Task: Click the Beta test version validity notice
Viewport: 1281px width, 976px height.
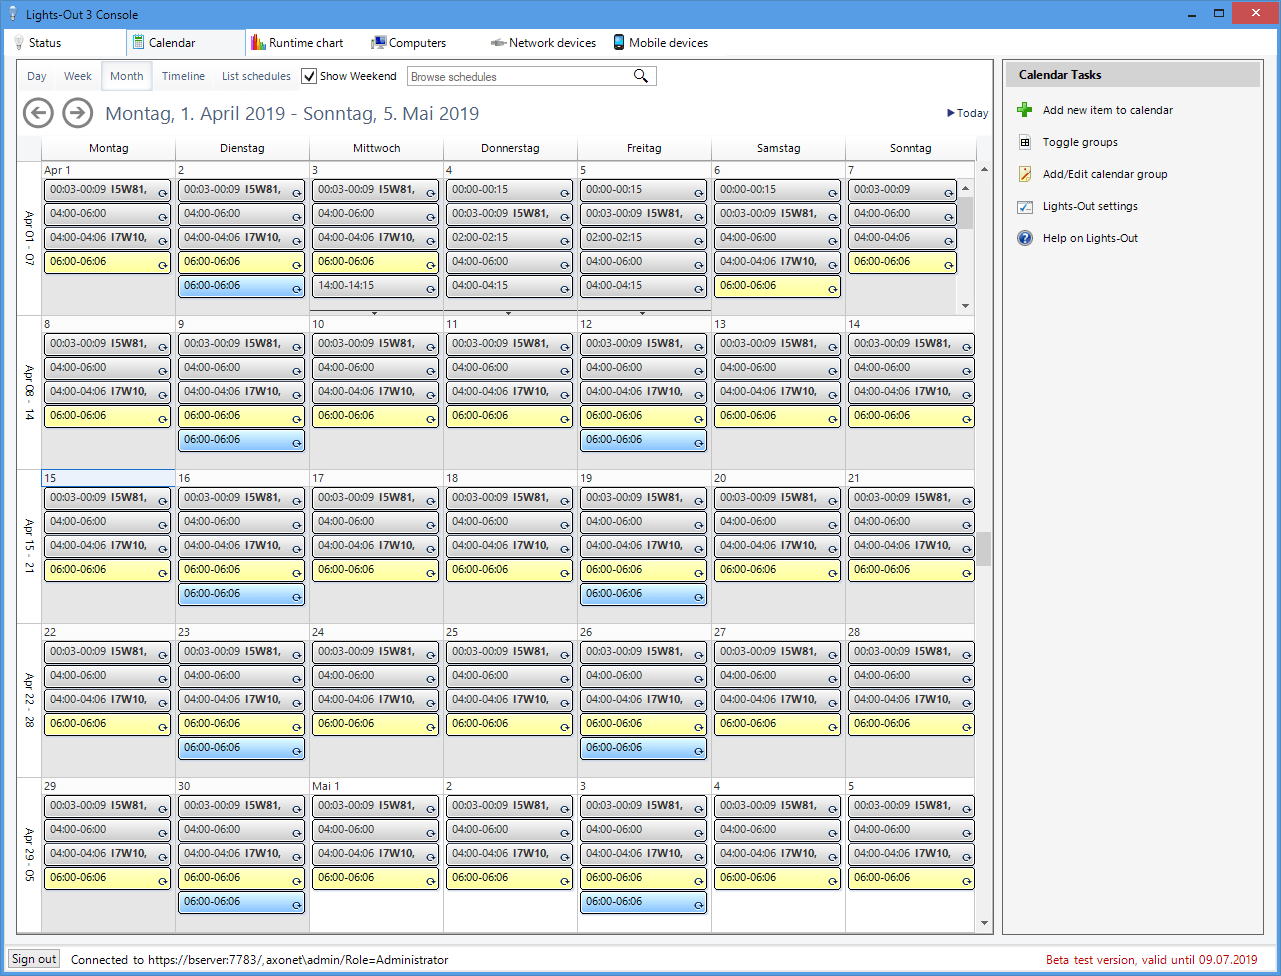Action: (x=1152, y=960)
